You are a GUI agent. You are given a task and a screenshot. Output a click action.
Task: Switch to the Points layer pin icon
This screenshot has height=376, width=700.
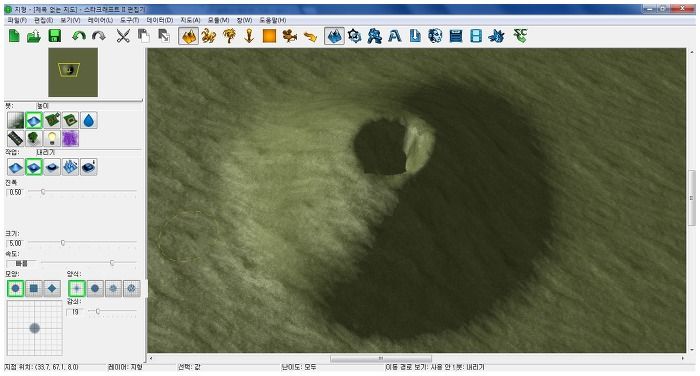(x=249, y=36)
